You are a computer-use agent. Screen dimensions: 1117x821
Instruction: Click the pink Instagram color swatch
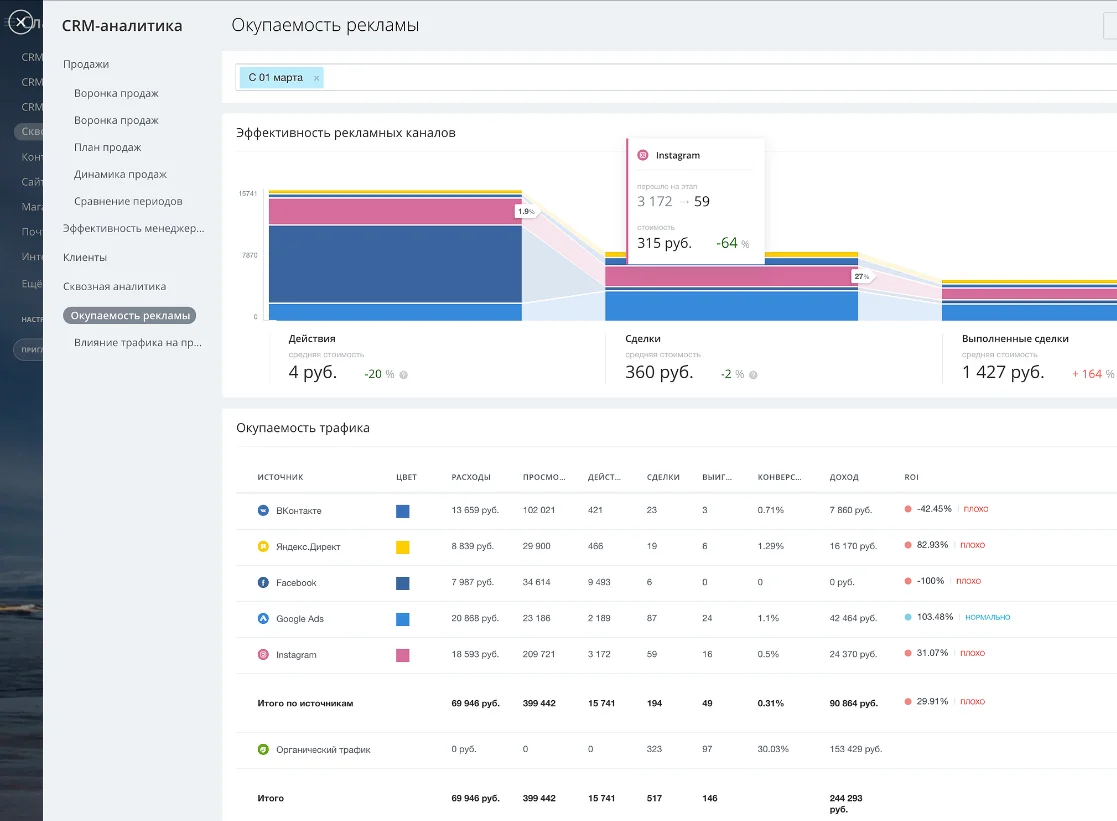[x=403, y=655]
